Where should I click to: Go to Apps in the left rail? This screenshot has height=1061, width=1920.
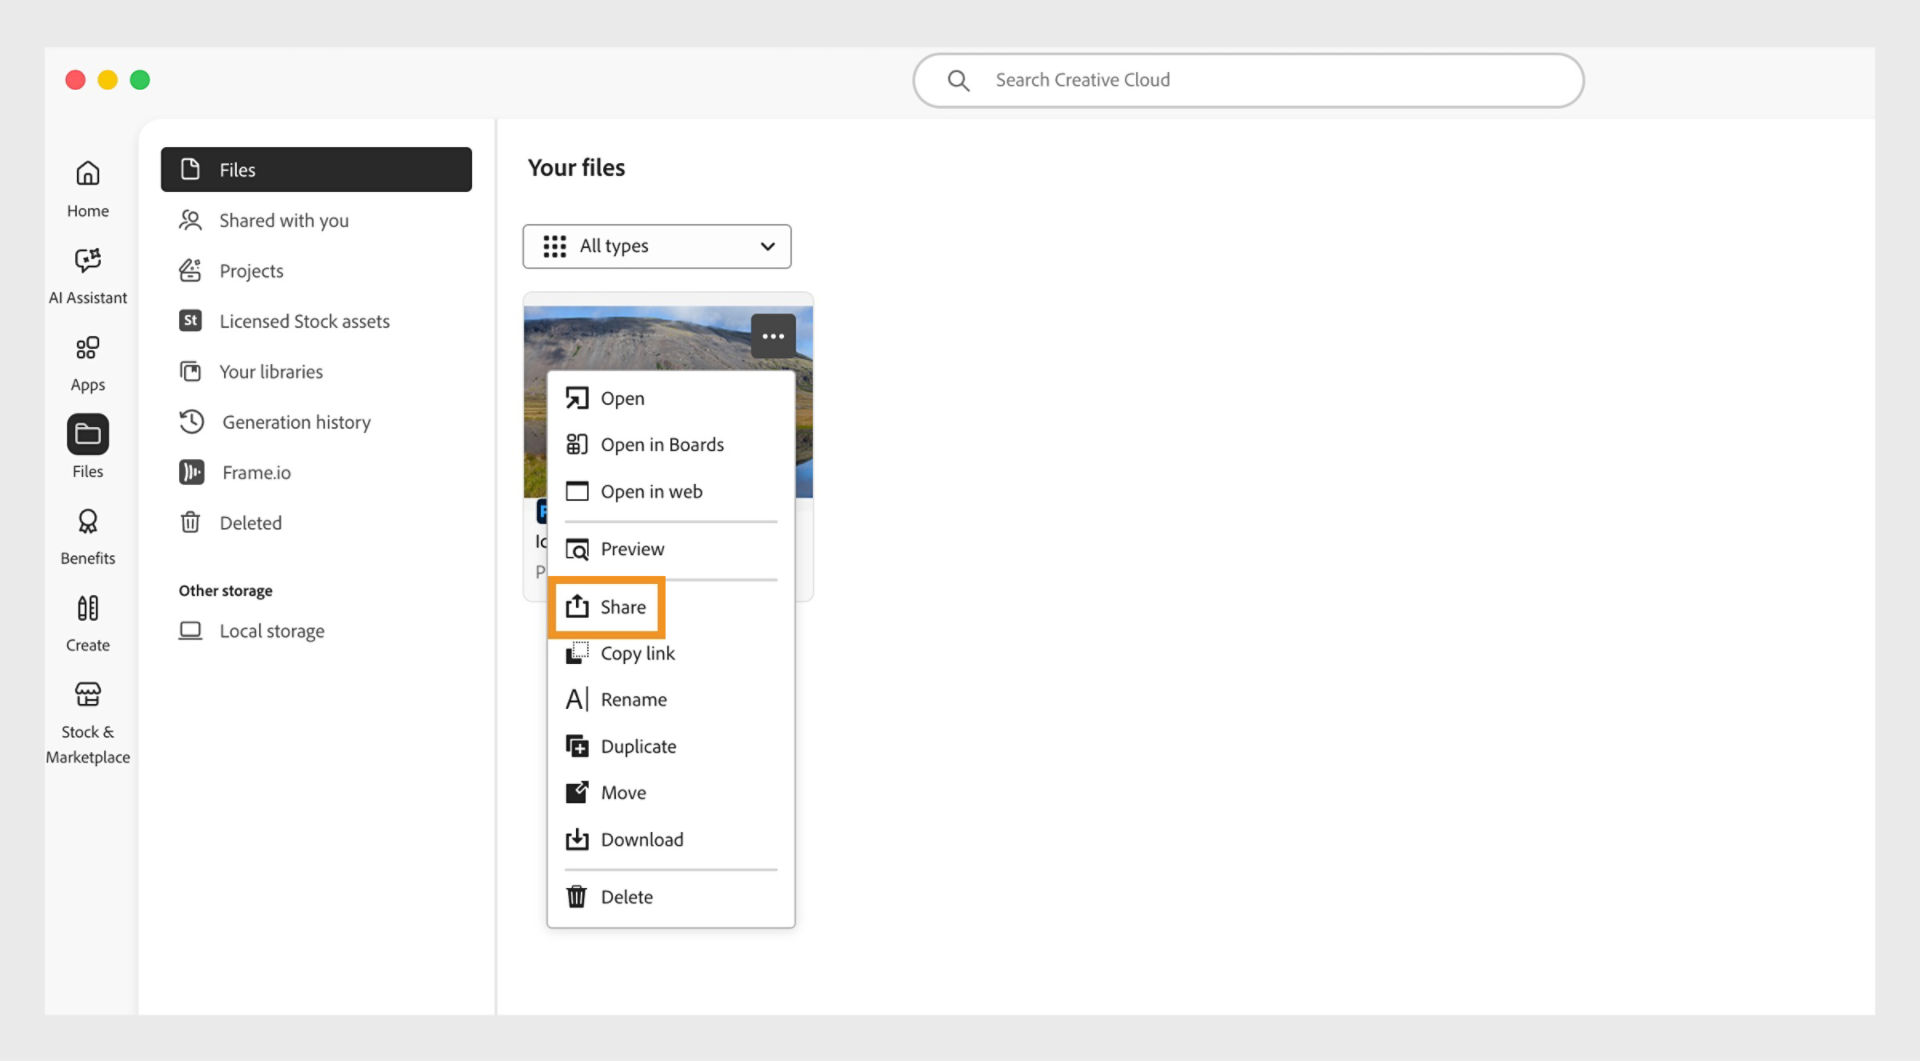pos(88,363)
